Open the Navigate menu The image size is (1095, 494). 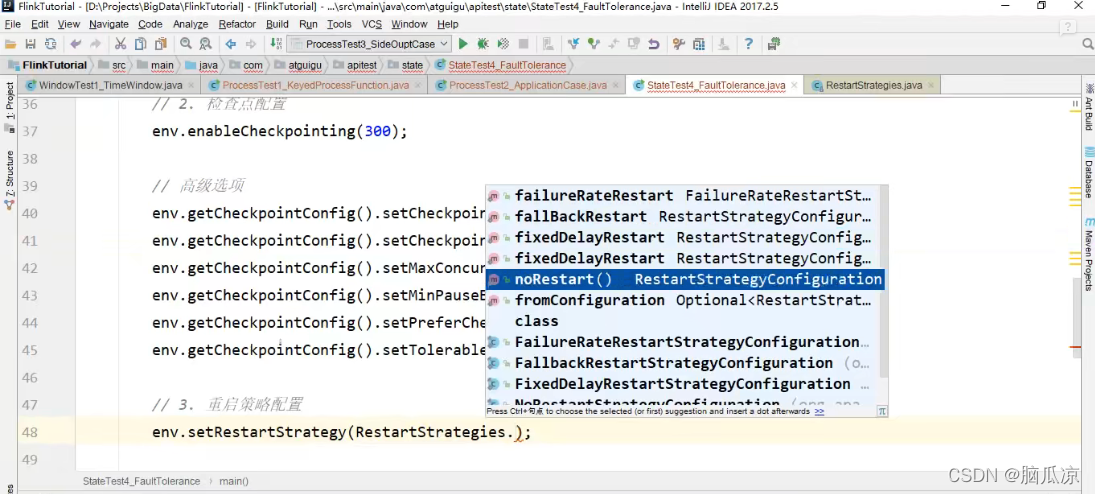(x=109, y=24)
